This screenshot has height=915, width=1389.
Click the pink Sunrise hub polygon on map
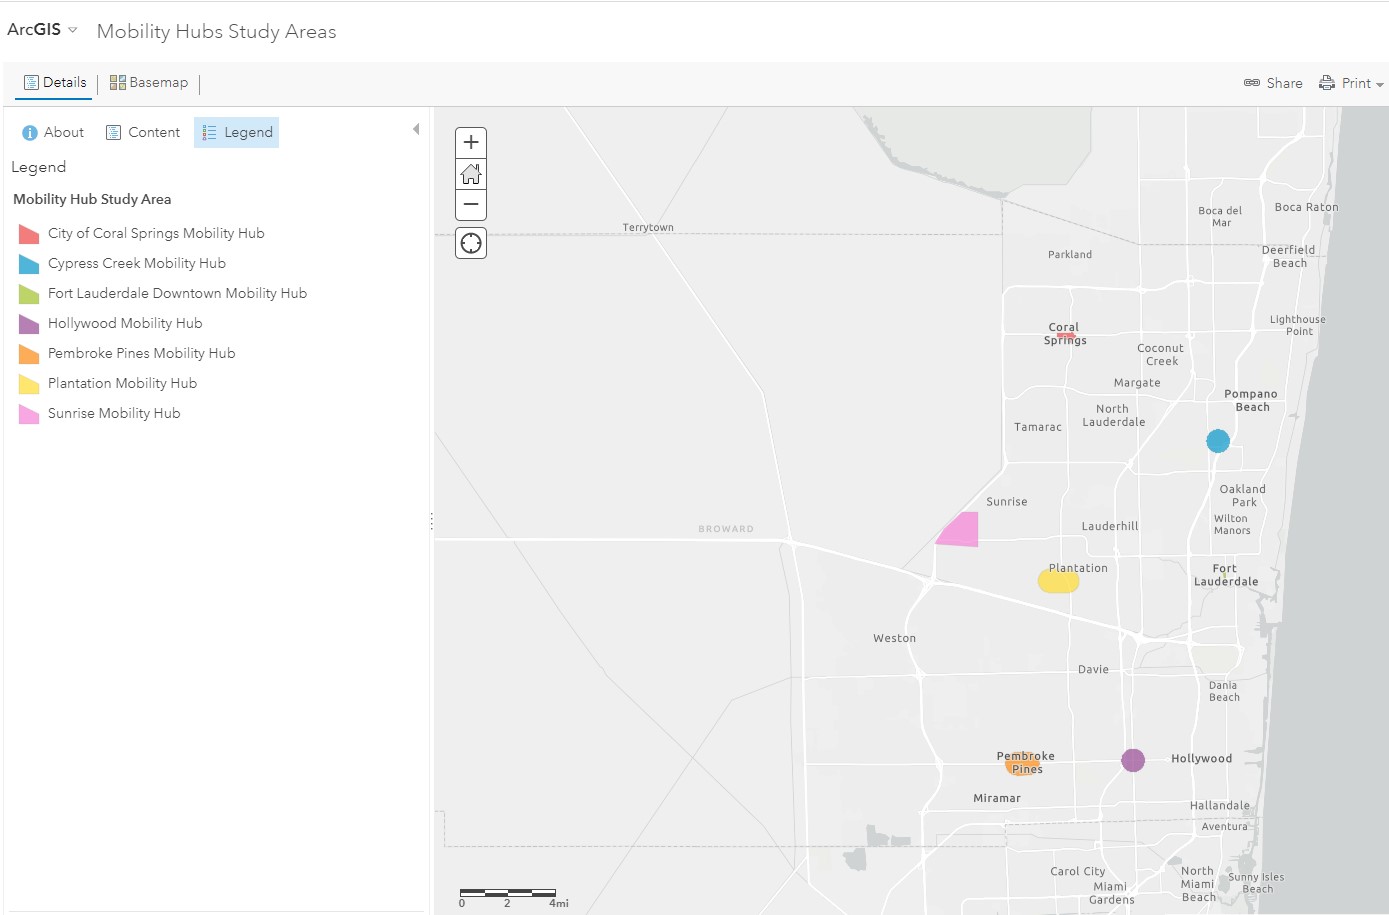pos(960,531)
